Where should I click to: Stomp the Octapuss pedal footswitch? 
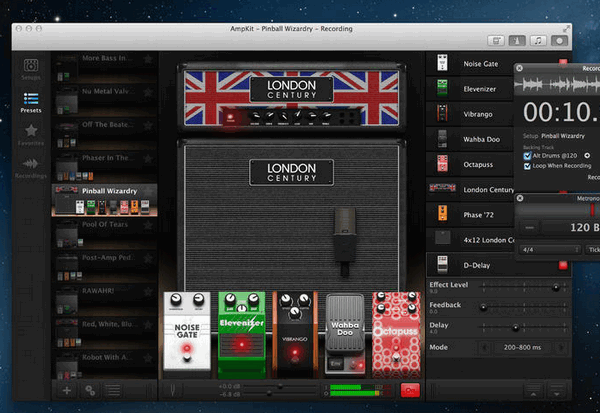(x=396, y=359)
